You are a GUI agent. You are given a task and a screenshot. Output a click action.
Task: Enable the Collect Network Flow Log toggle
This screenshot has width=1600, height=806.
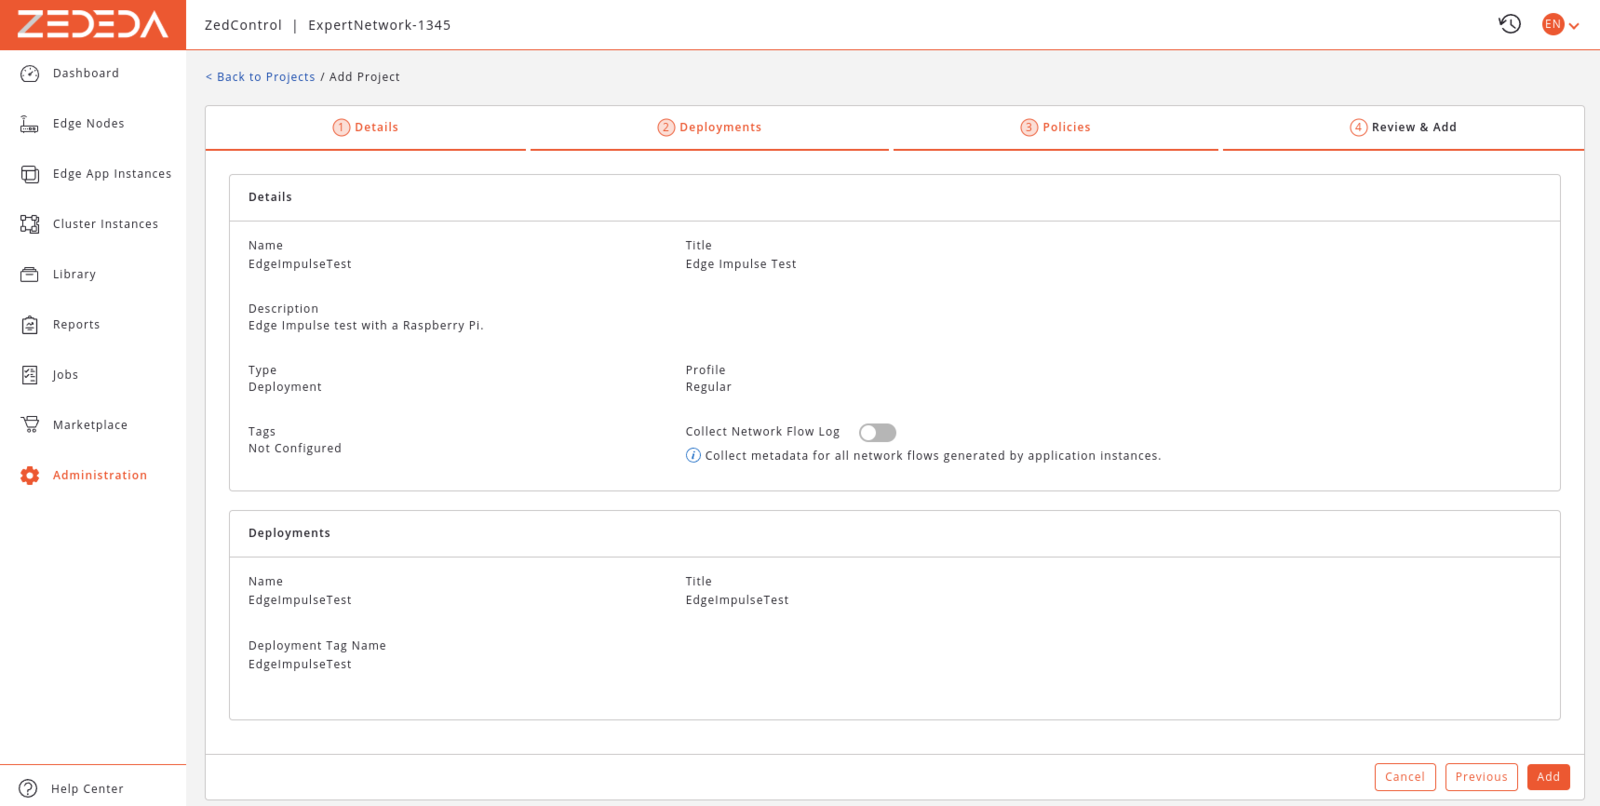click(x=877, y=433)
